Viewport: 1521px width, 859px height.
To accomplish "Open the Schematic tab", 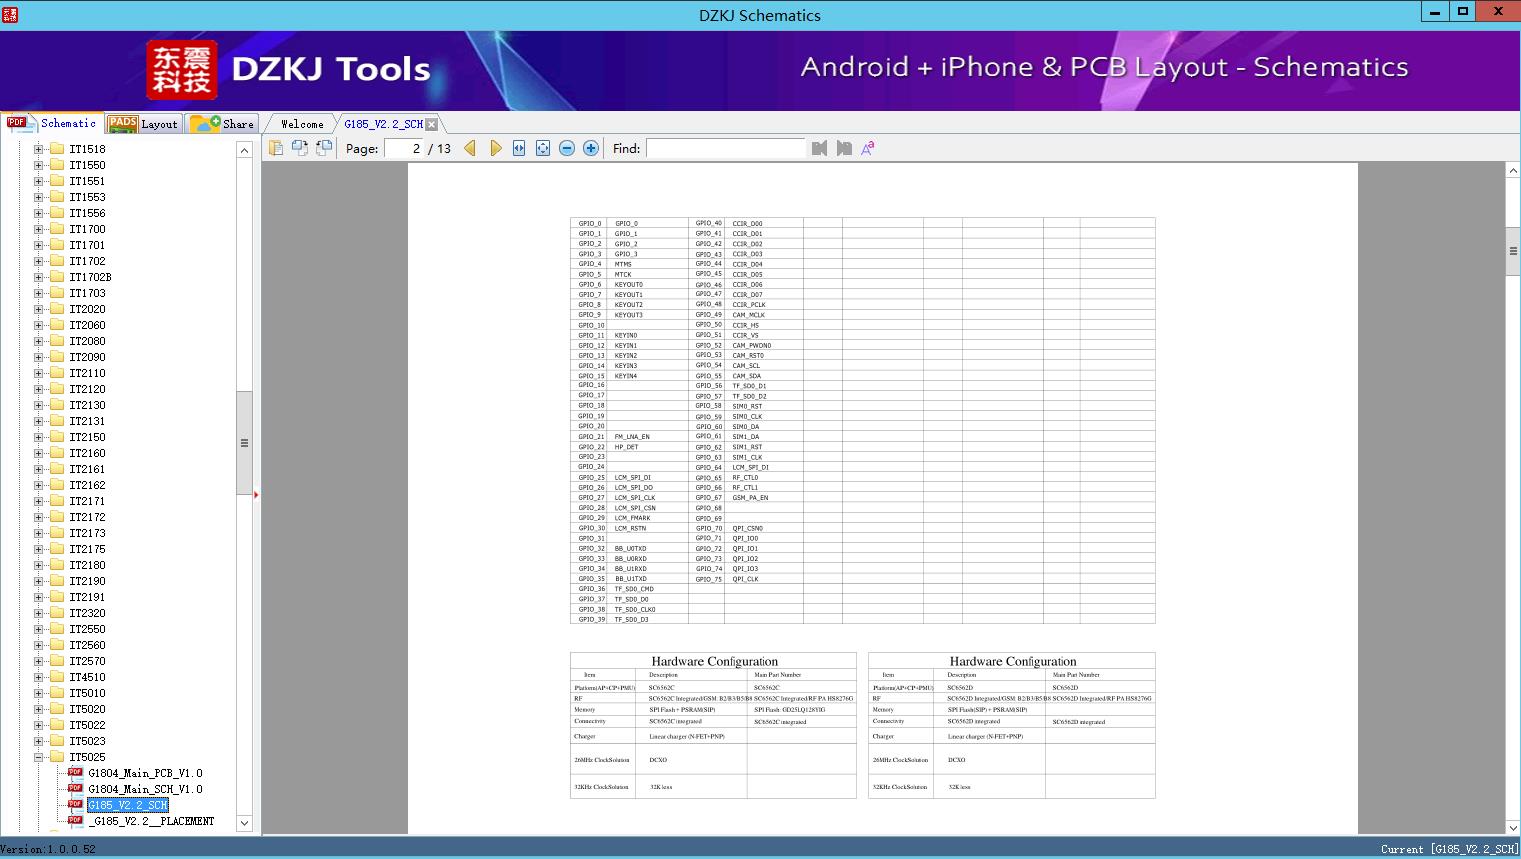I will tap(51, 123).
